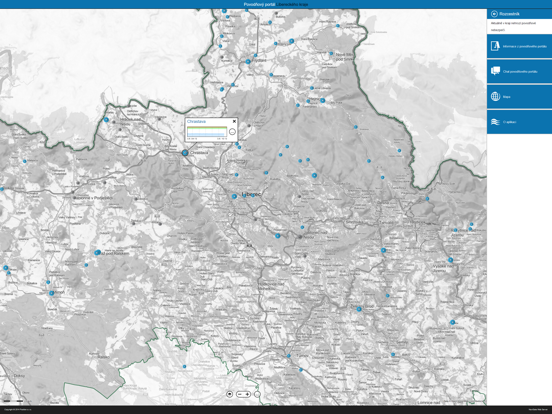Close the Chrastava popup with the X

click(234, 121)
